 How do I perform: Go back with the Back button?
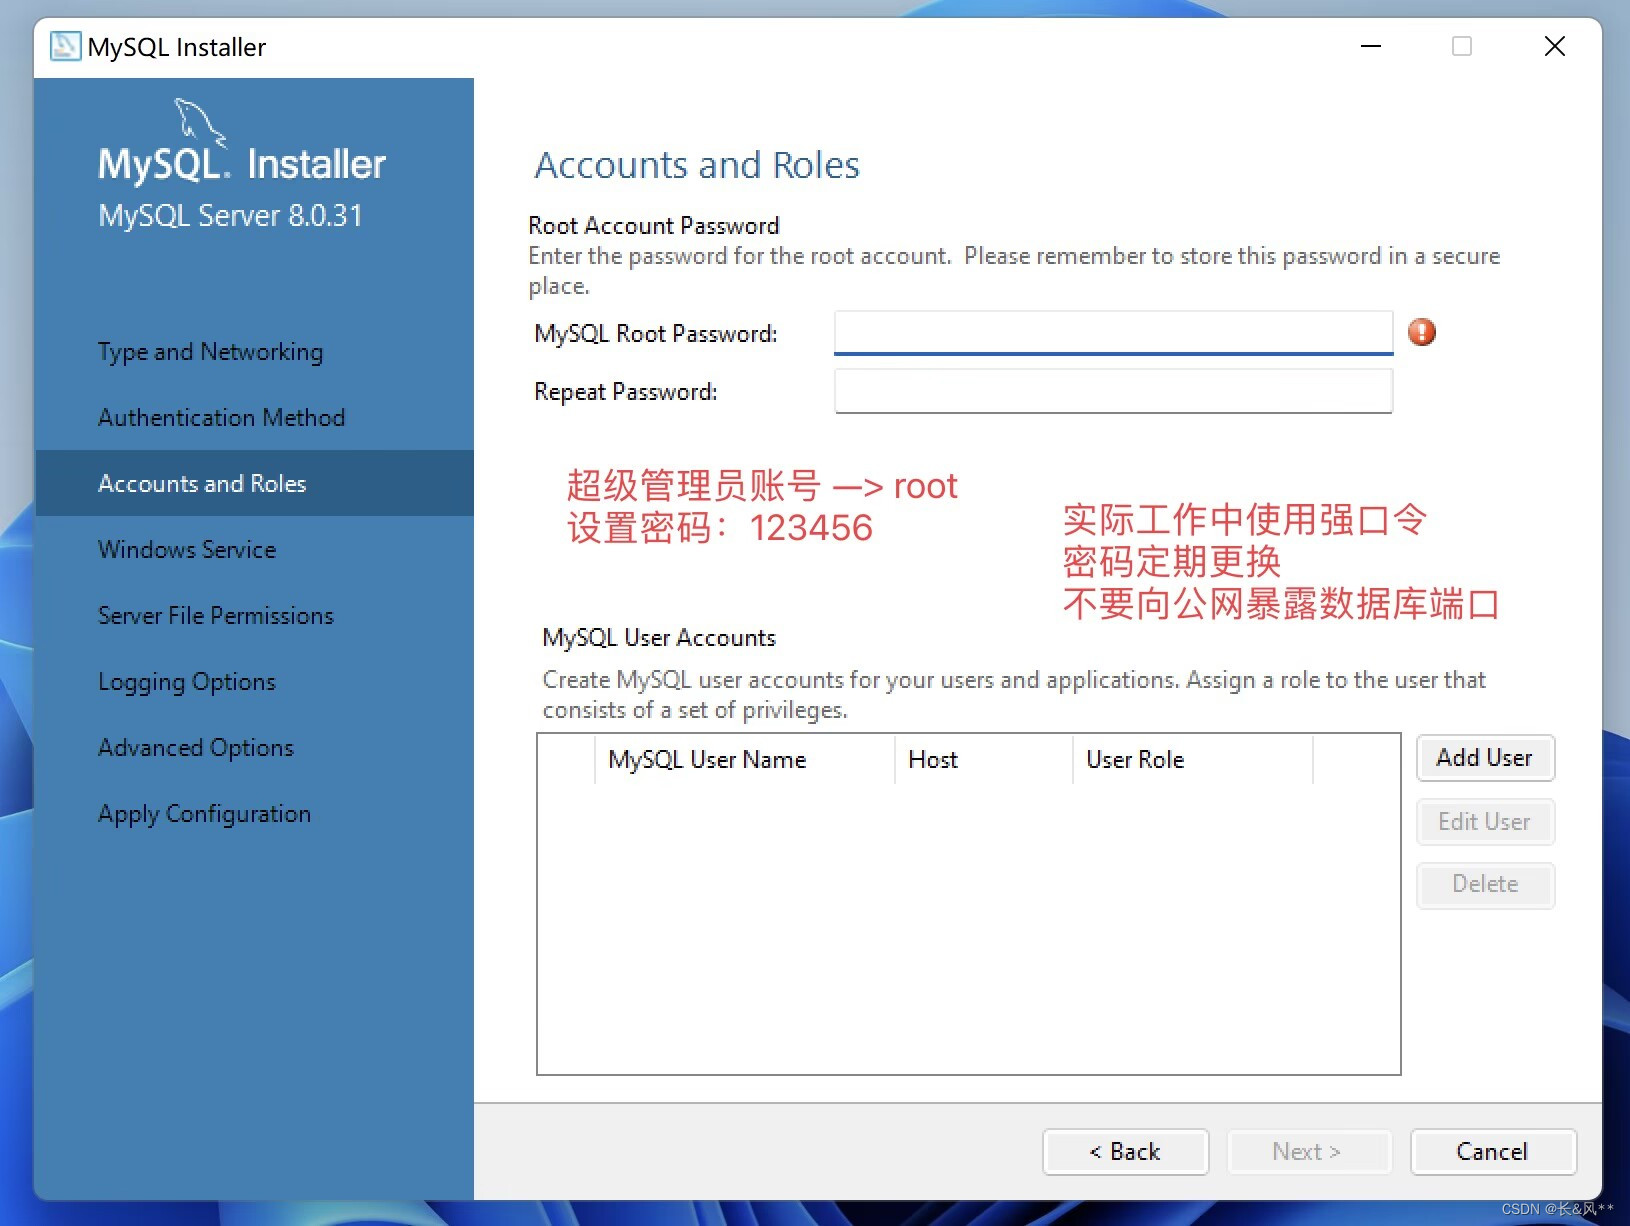1125,1152
